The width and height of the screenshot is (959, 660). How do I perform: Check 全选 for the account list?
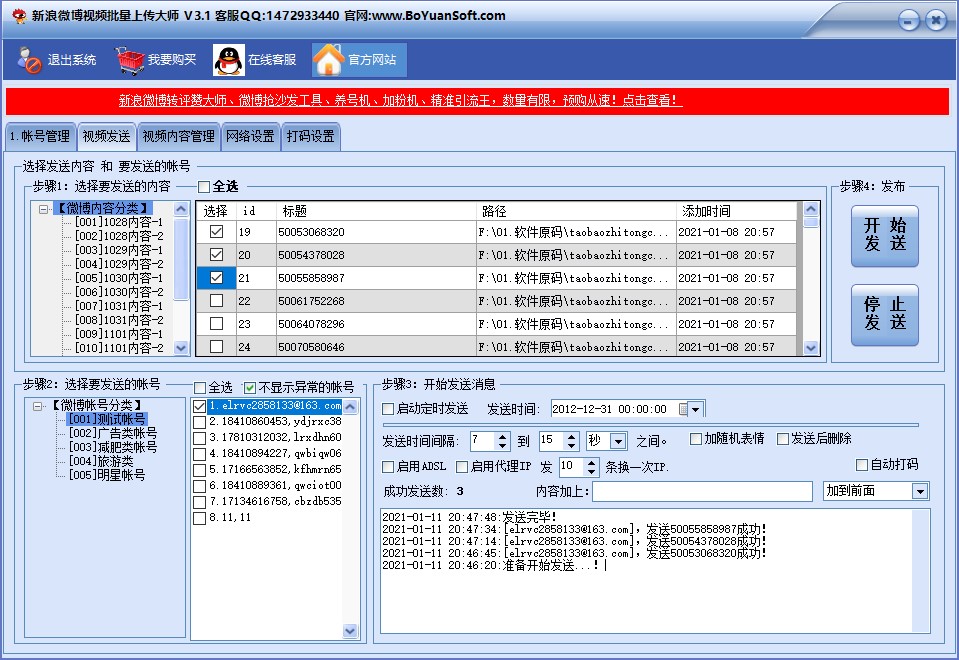coord(199,388)
